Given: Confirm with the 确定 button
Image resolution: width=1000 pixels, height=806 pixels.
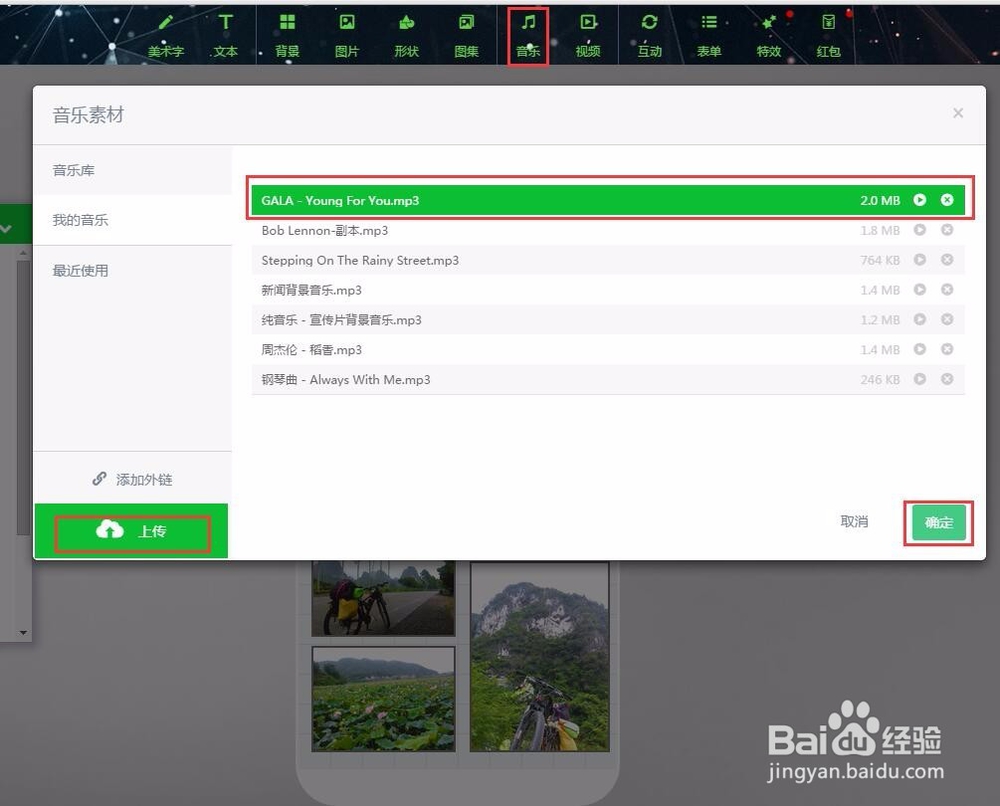Looking at the screenshot, I should [939, 523].
